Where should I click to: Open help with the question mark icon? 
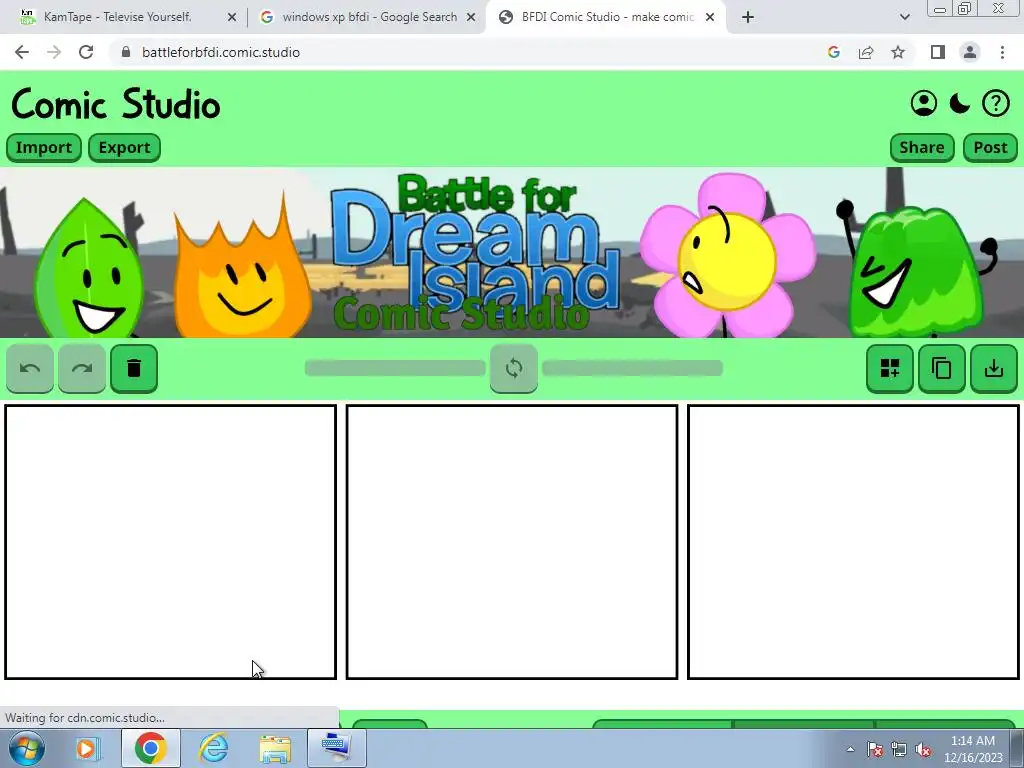pos(996,103)
